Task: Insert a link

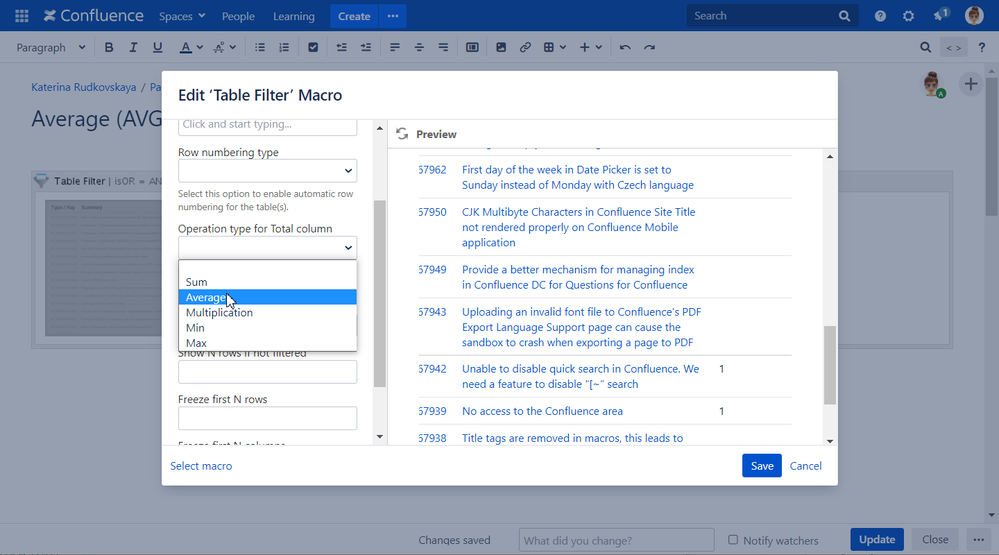Action: (525, 47)
